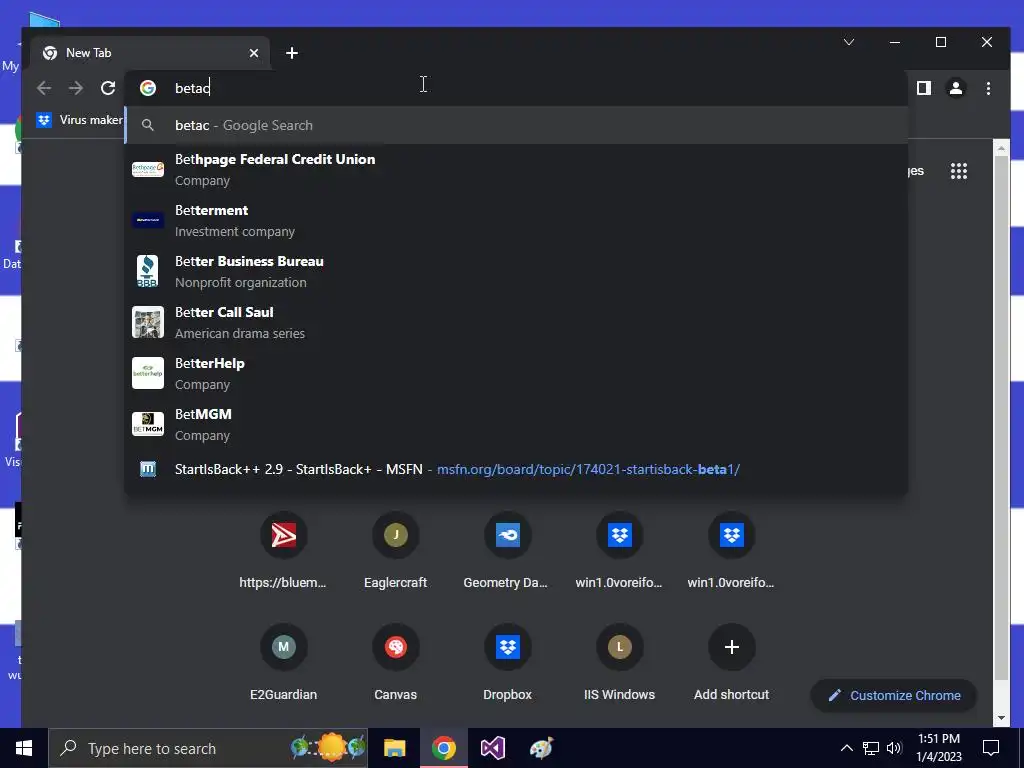This screenshot has width=1024, height=768.
Task: Open the IIS Windows shortcut
Action: 620,663
